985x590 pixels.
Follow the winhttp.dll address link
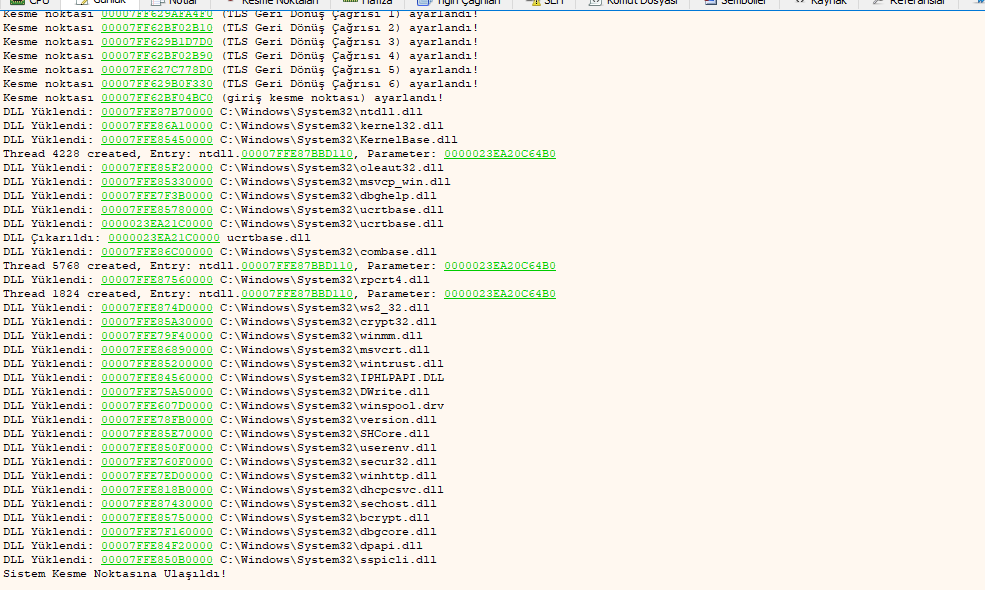point(157,476)
